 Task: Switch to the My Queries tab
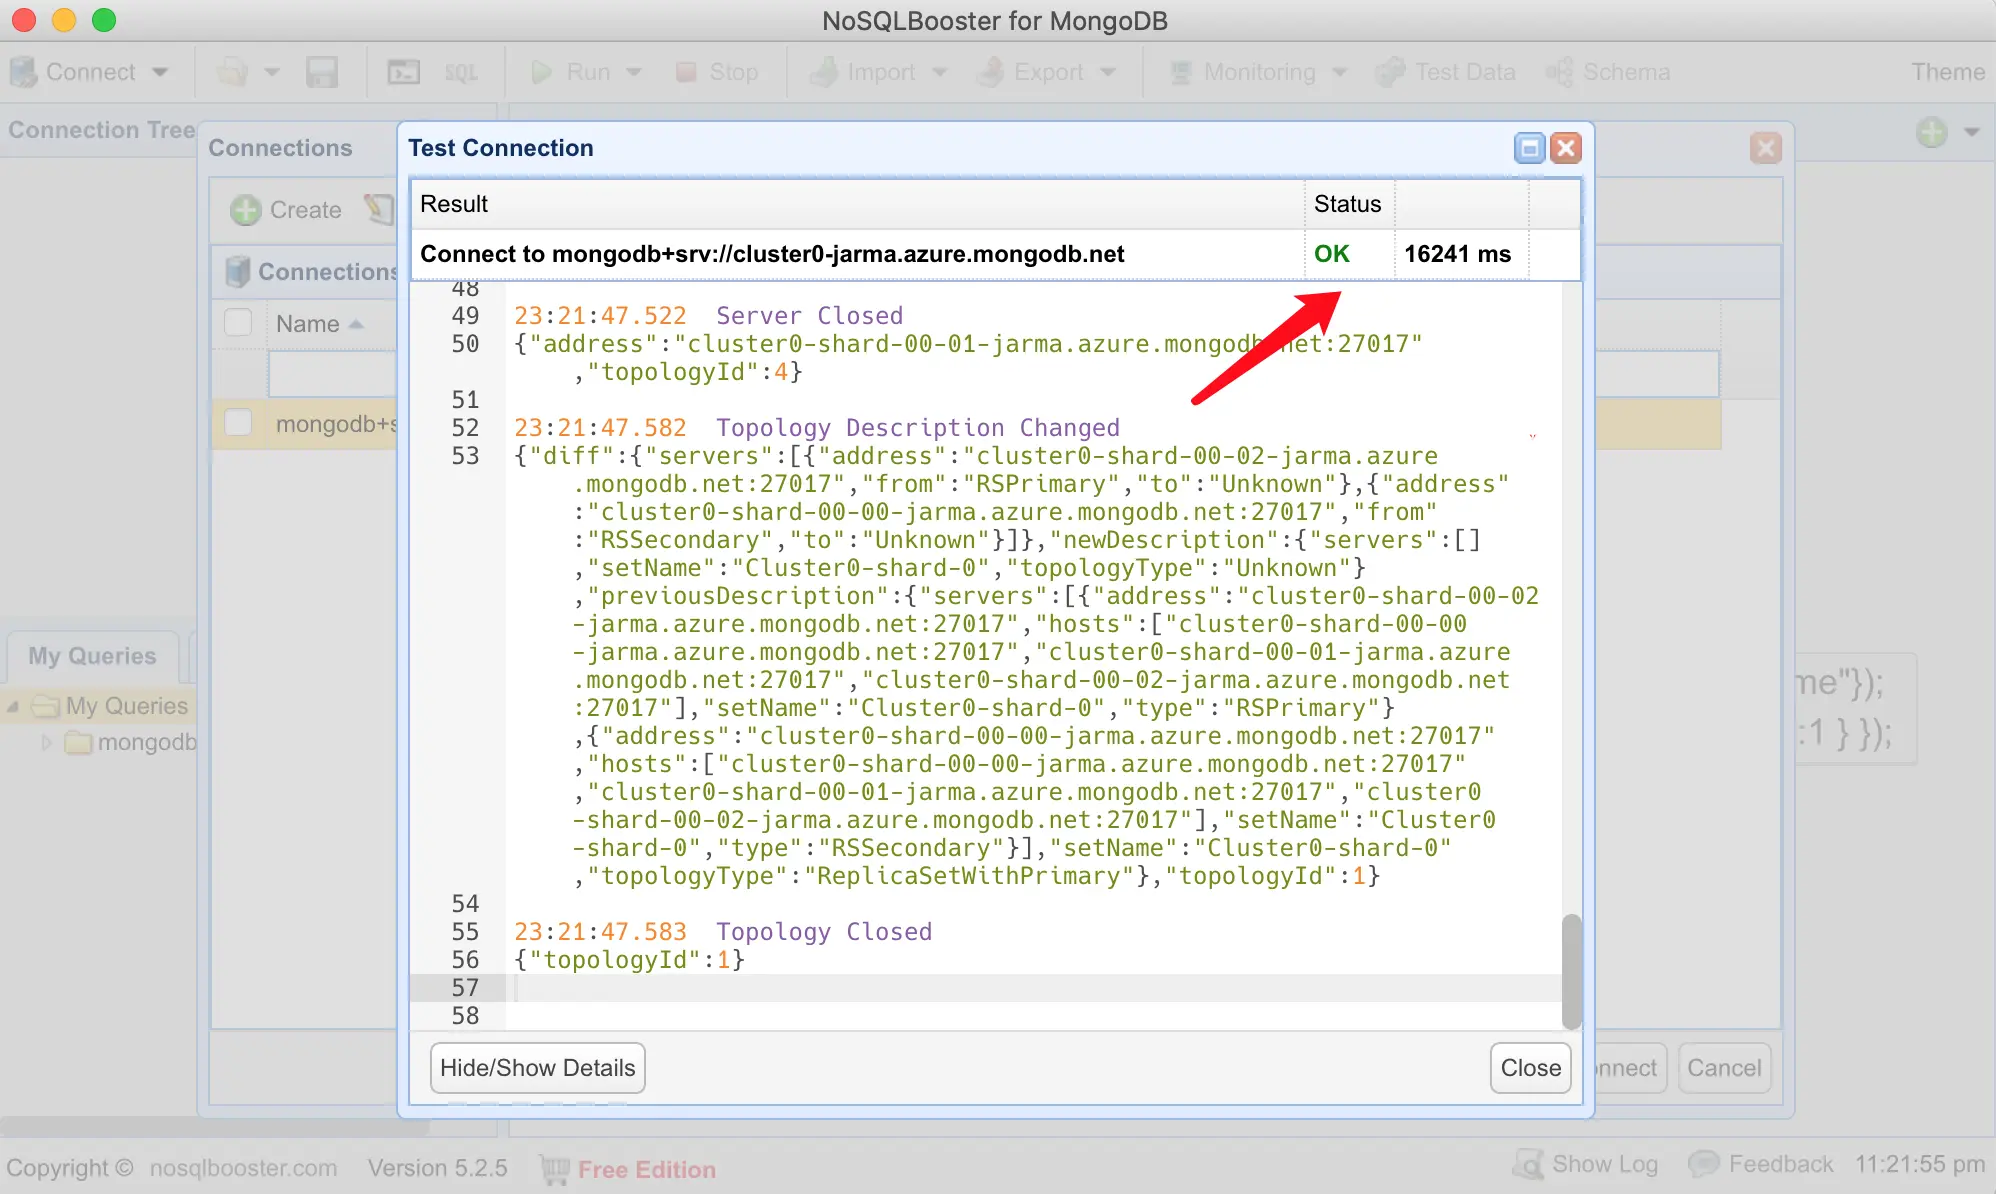tap(92, 656)
